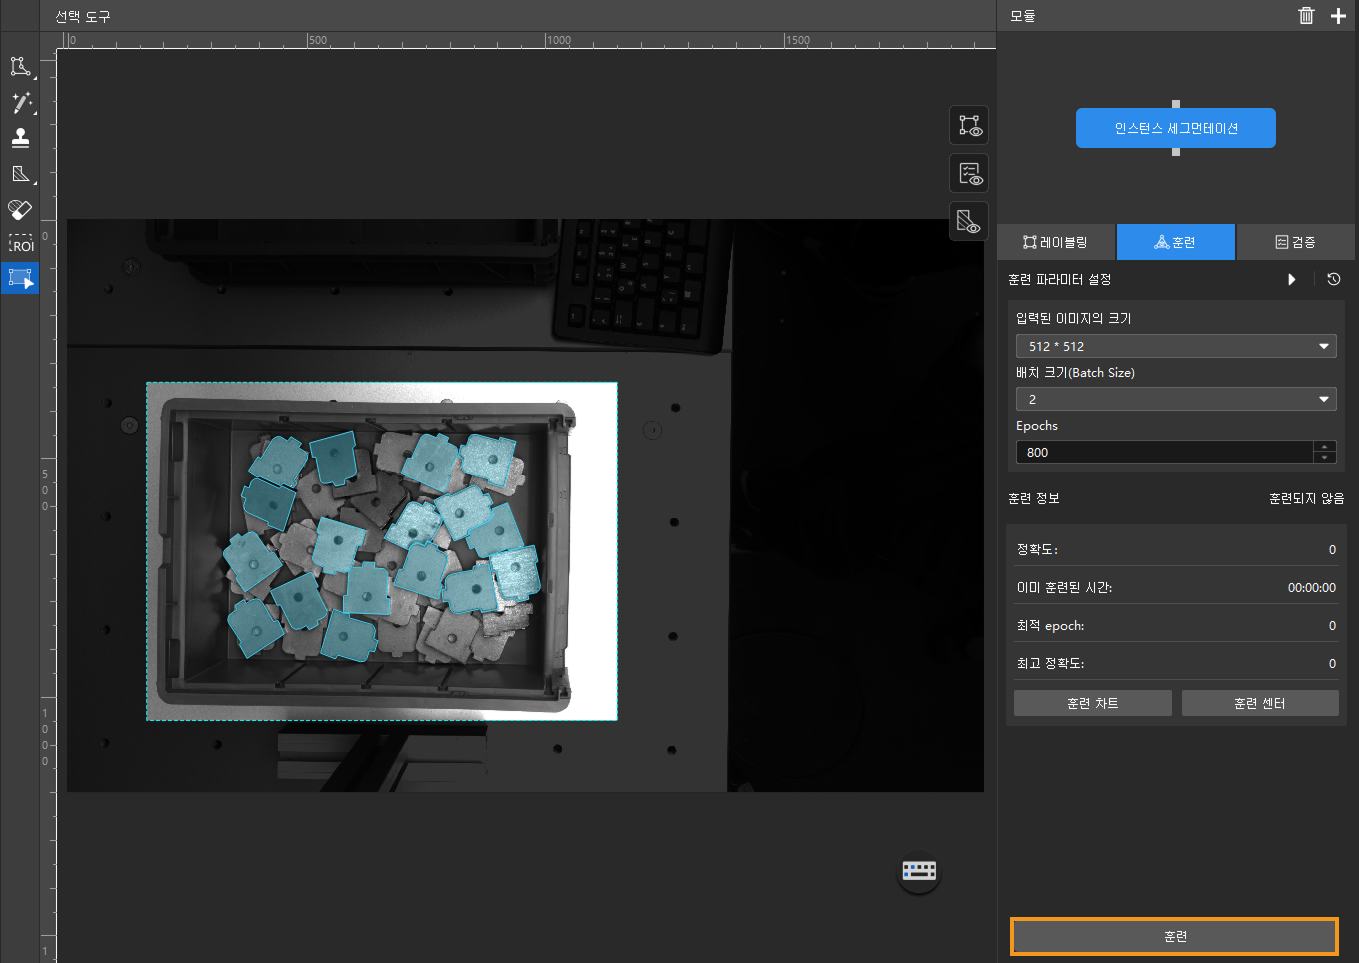
Task: Restore parameter defaults via history icon
Action: coord(1334,279)
